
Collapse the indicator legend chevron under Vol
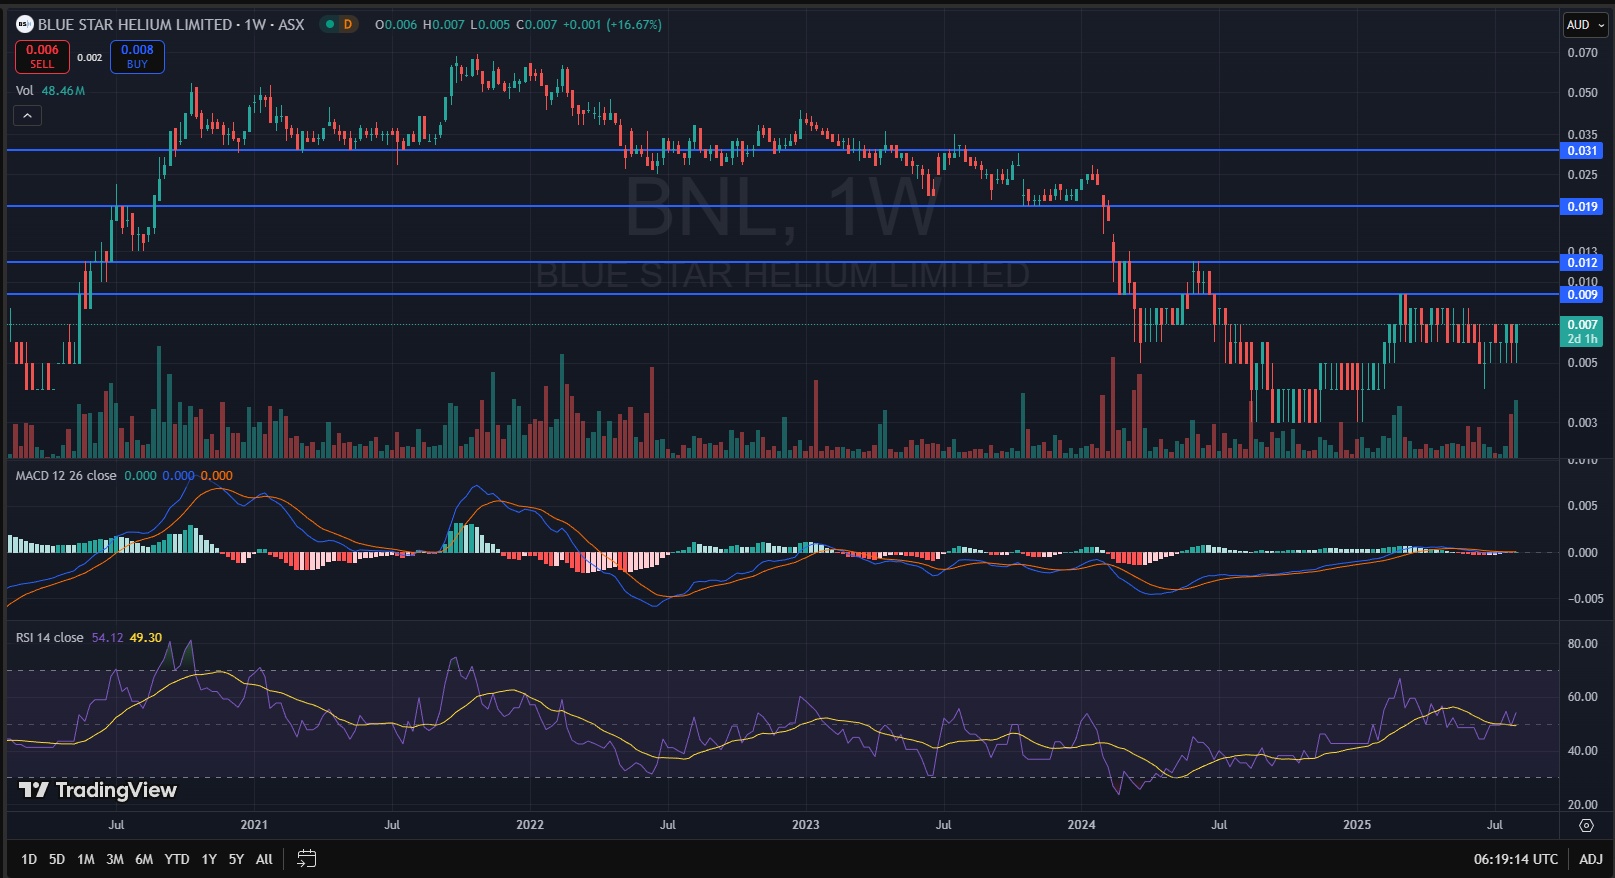point(27,116)
